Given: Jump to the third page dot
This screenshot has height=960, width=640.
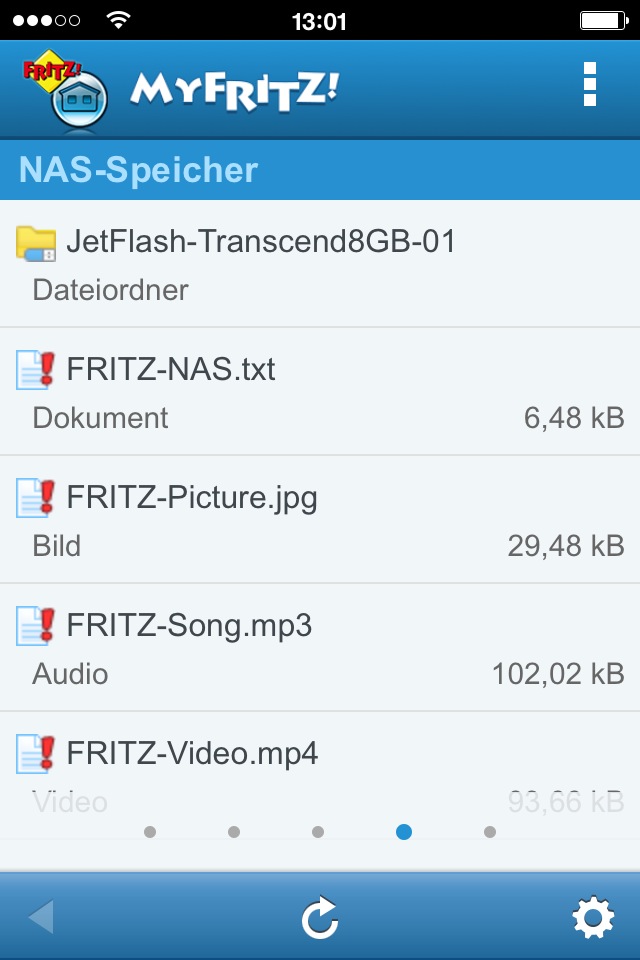Looking at the screenshot, I should tap(318, 831).
